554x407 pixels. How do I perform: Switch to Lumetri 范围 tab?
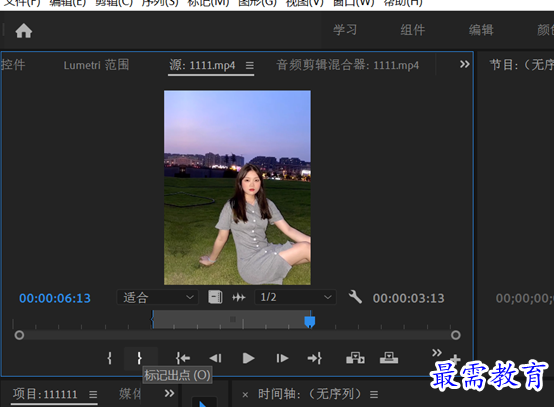click(x=96, y=65)
